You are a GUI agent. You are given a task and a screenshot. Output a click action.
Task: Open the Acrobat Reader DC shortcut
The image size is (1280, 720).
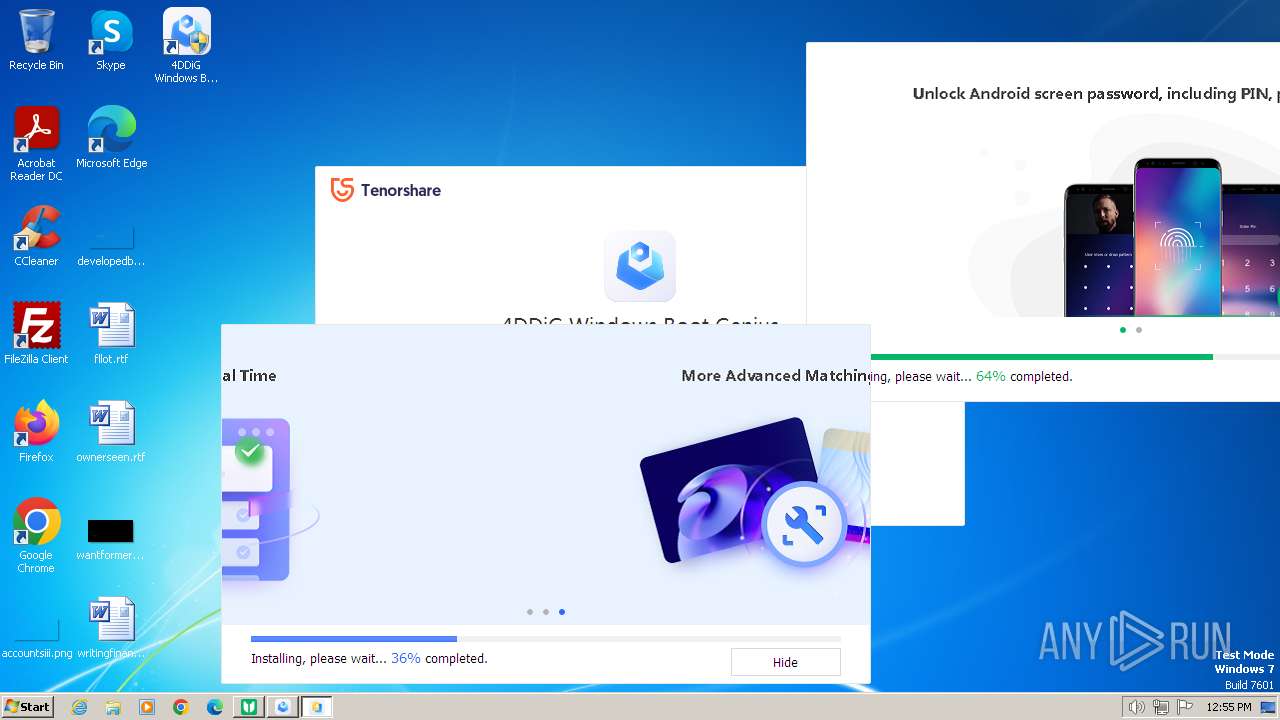[36, 144]
